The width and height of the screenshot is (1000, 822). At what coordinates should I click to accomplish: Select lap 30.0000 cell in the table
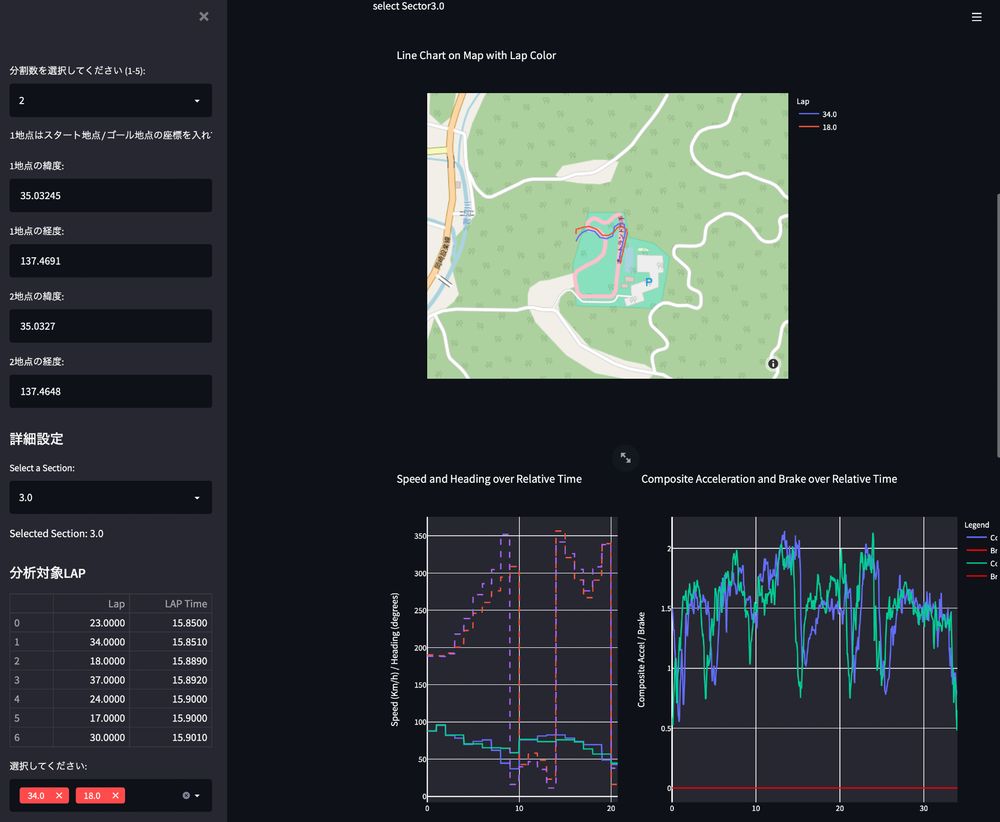[91, 737]
